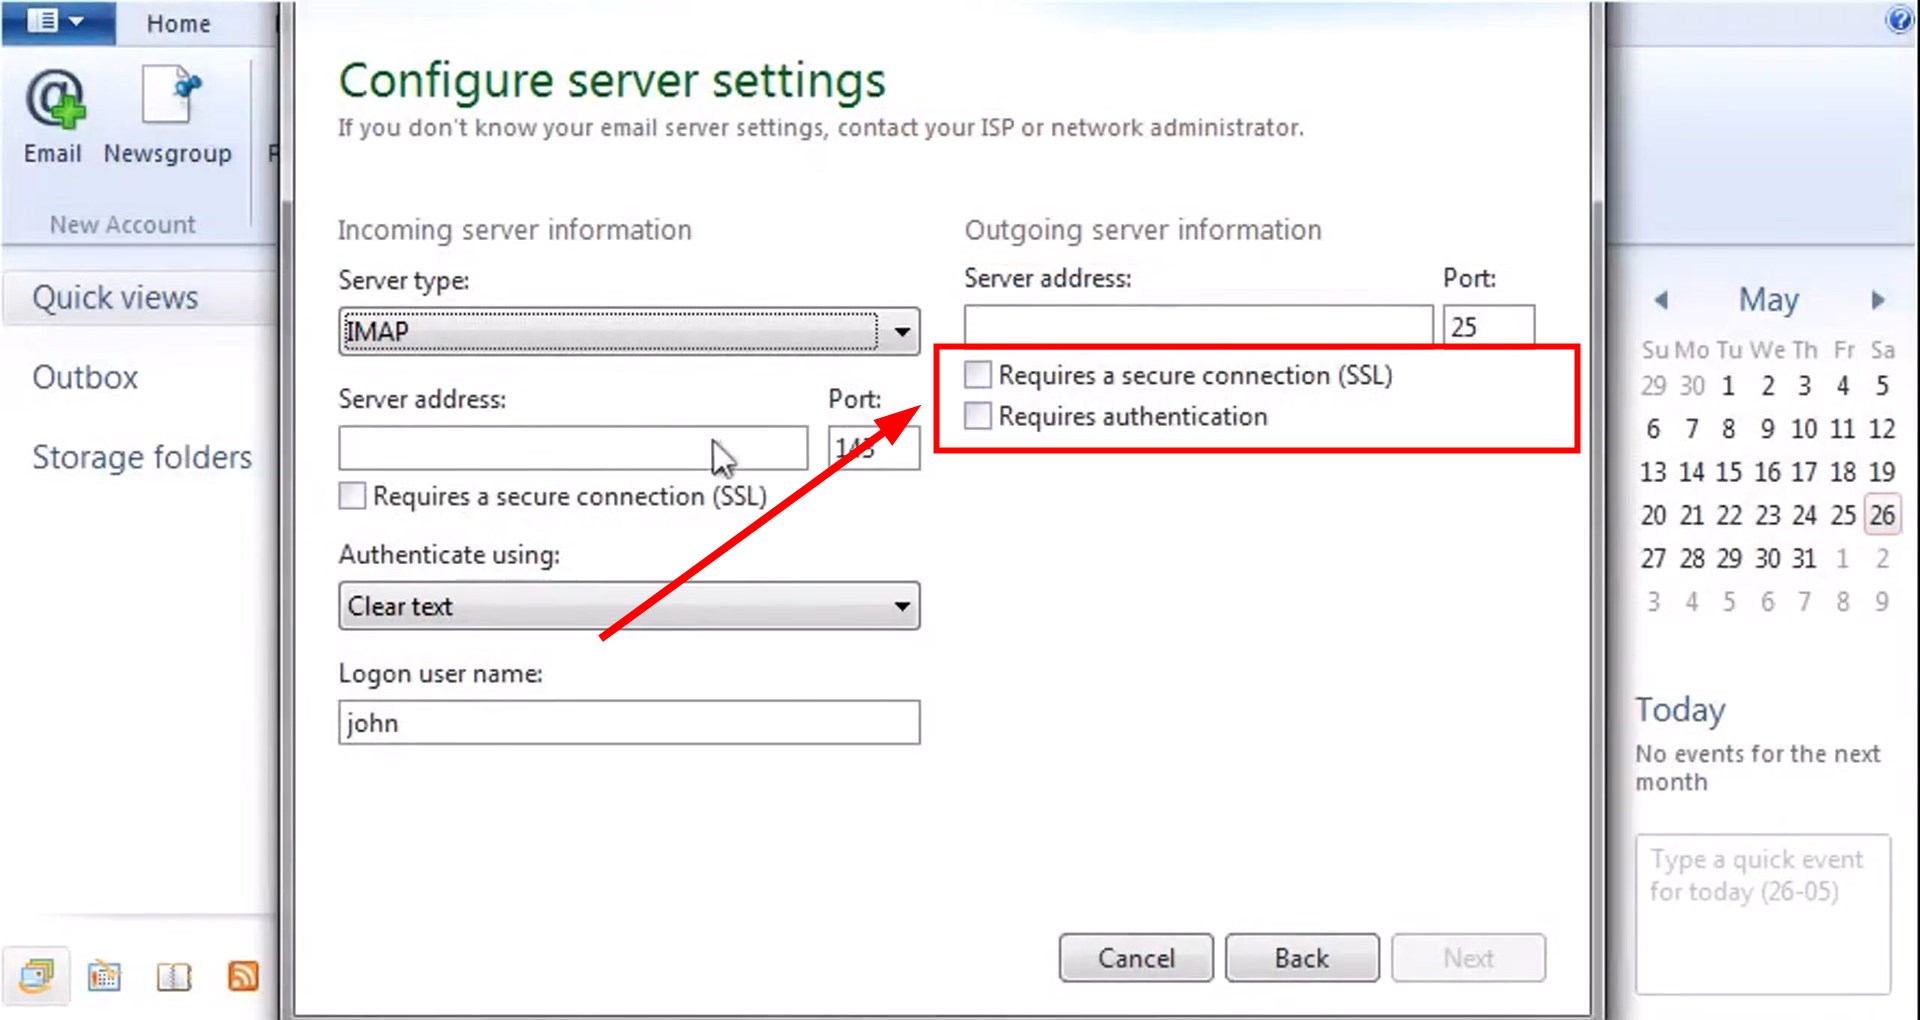Open the RSS Feeds icon
Image resolution: width=1920 pixels, height=1020 pixels.
[243, 975]
